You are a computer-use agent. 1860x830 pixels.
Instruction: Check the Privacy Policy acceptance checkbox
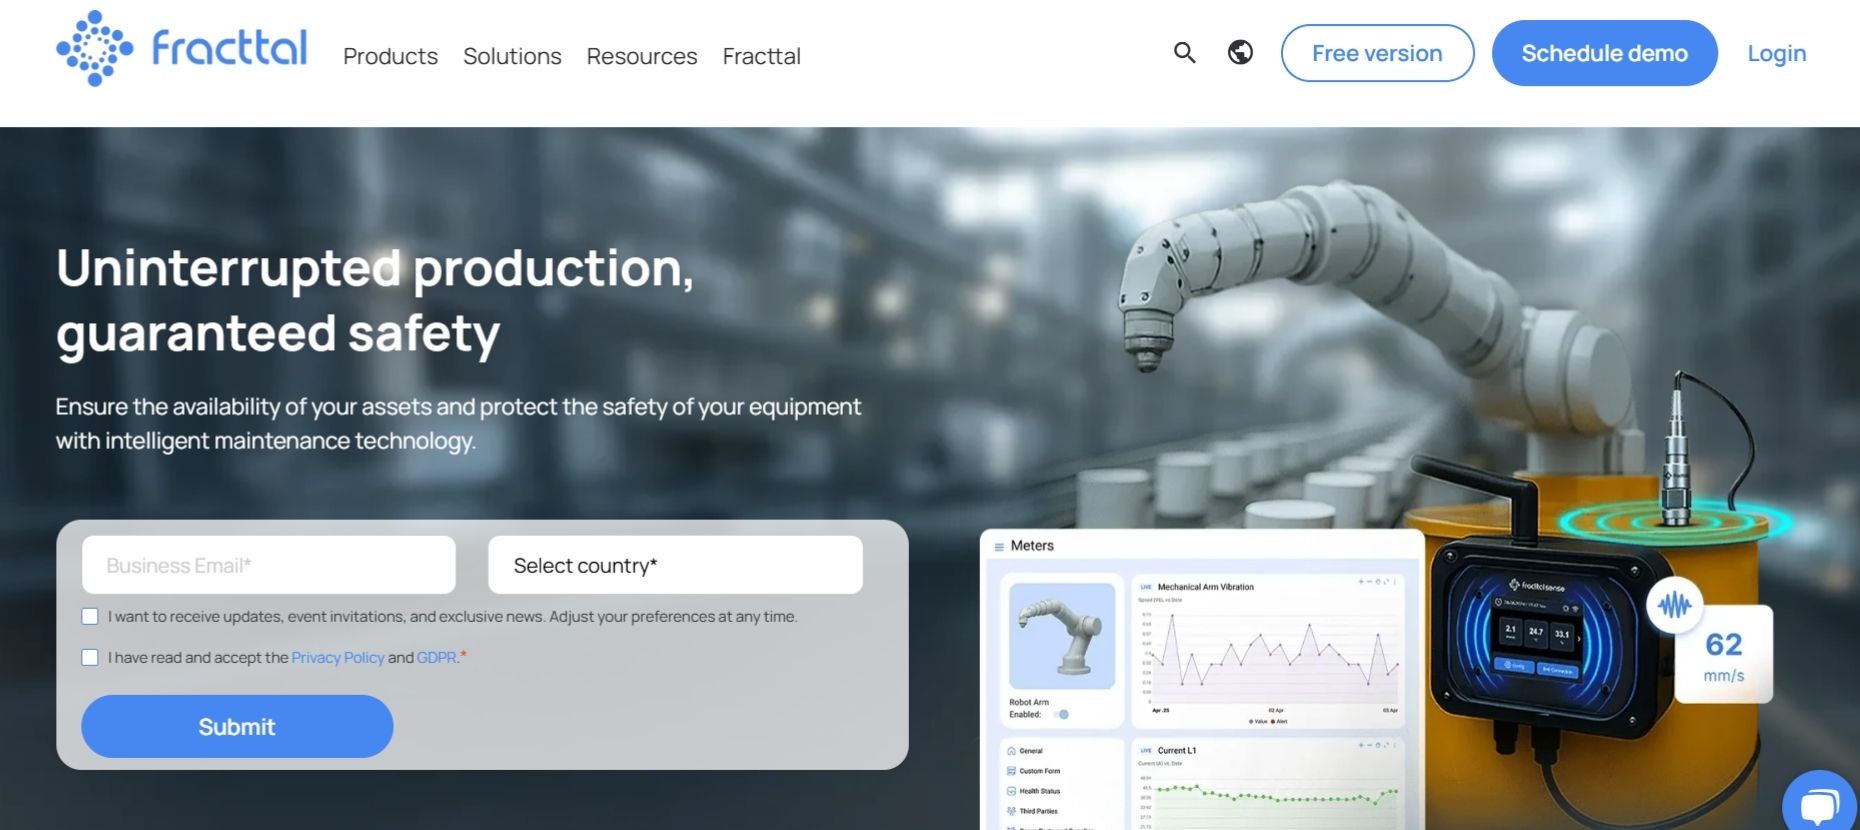[x=90, y=657]
